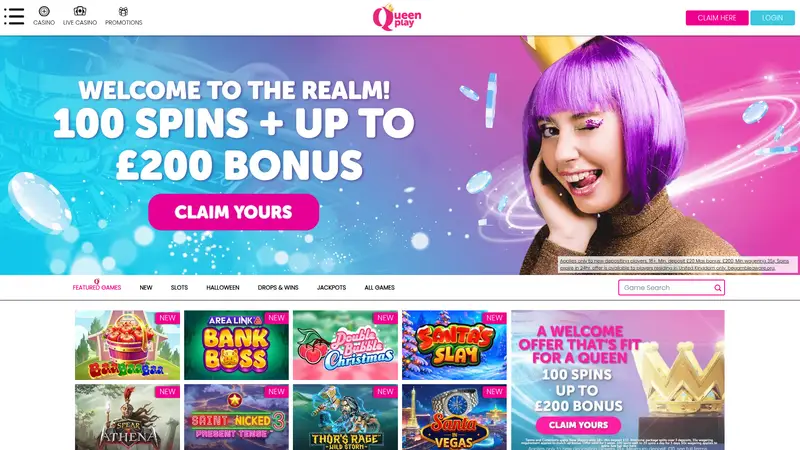
Task: Open the Halloween category tab
Action: pyautogui.click(x=223, y=288)
